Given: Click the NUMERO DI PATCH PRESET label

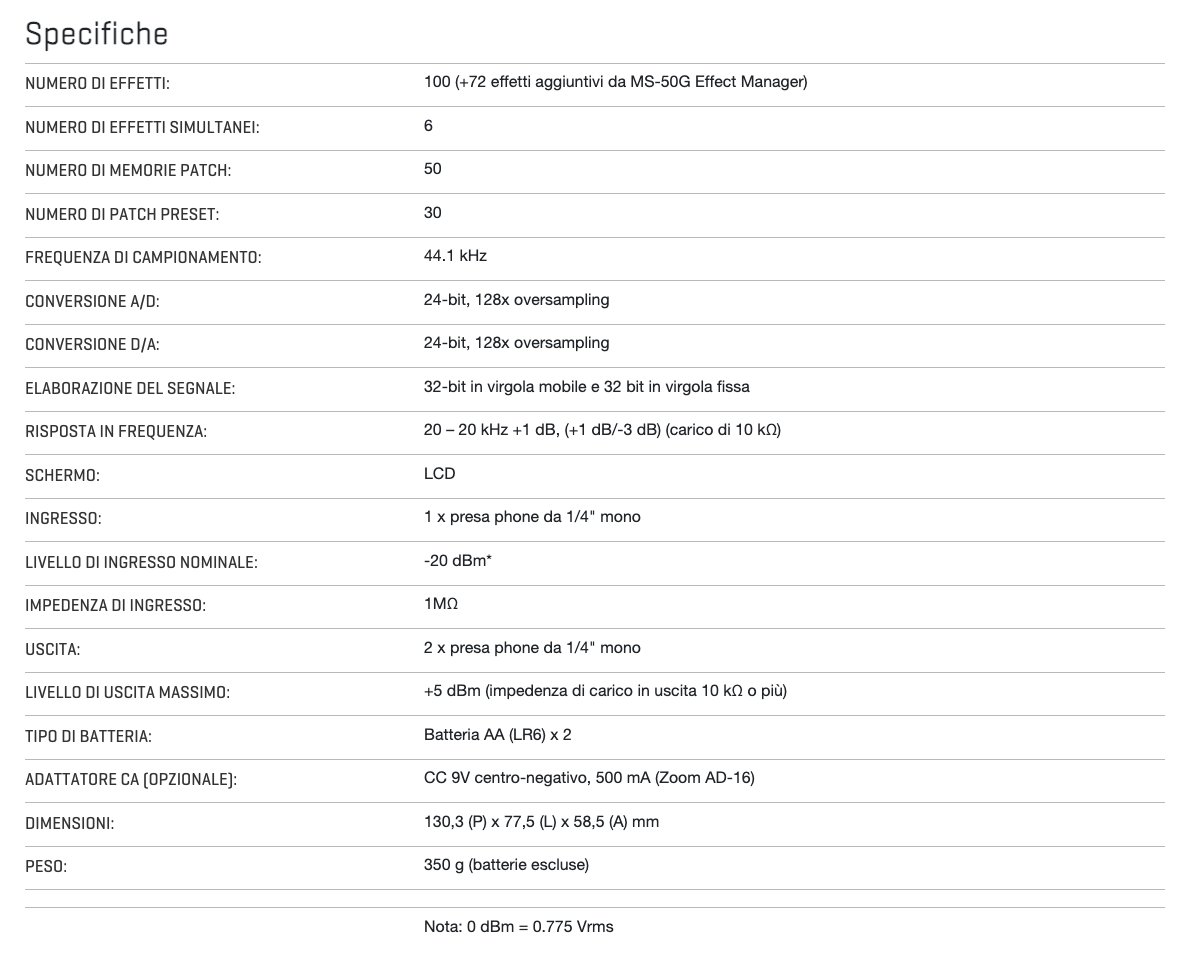Looking at the screenshot, I should point(121,214).
